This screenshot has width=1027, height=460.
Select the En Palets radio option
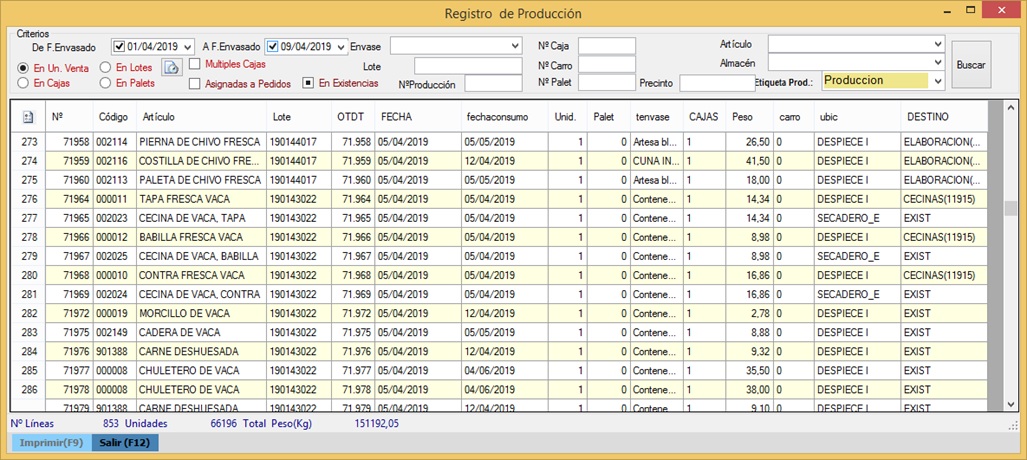tap(106, 84)
